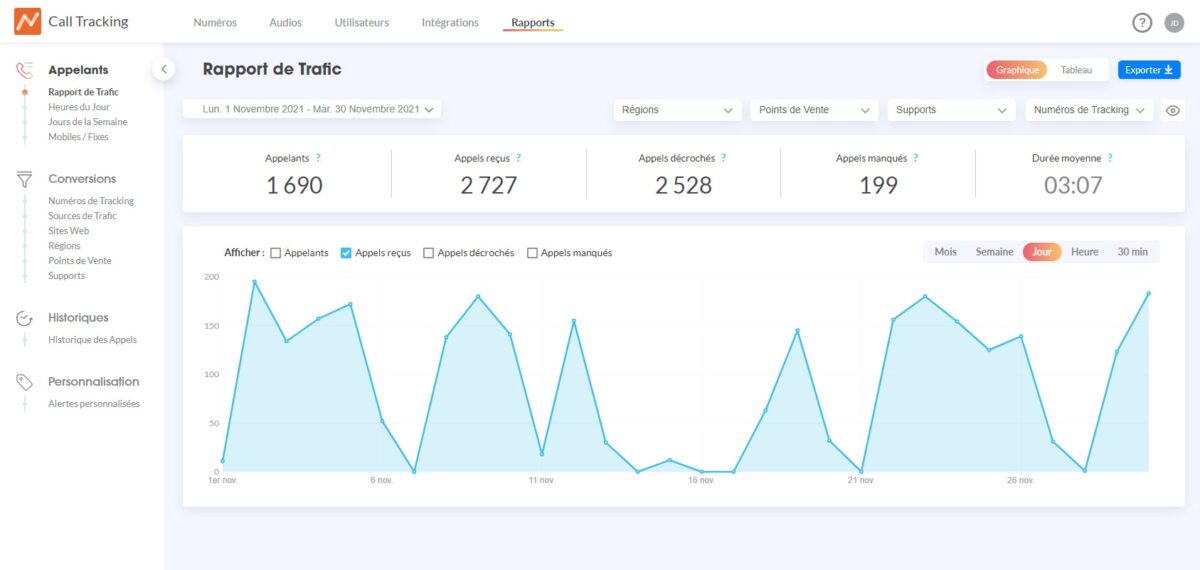The image size is (1200, 570).
Task: Uncheck the Appels reçus checkbox
Action: 346,253
